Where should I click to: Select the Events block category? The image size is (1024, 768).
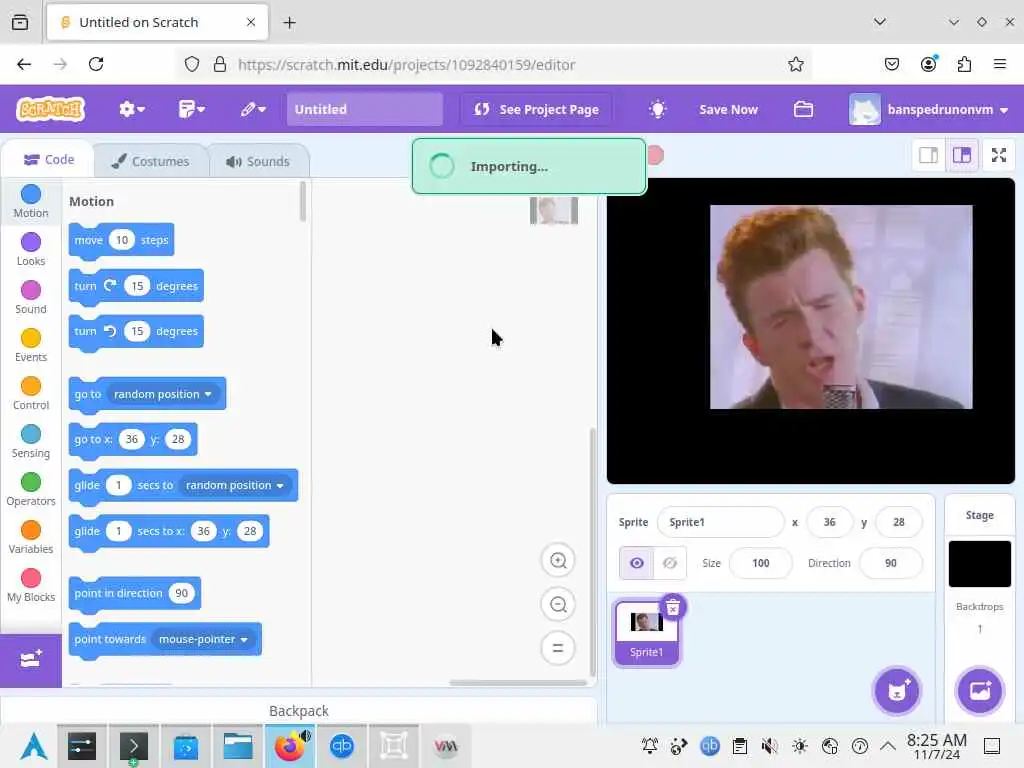(31, 345)
